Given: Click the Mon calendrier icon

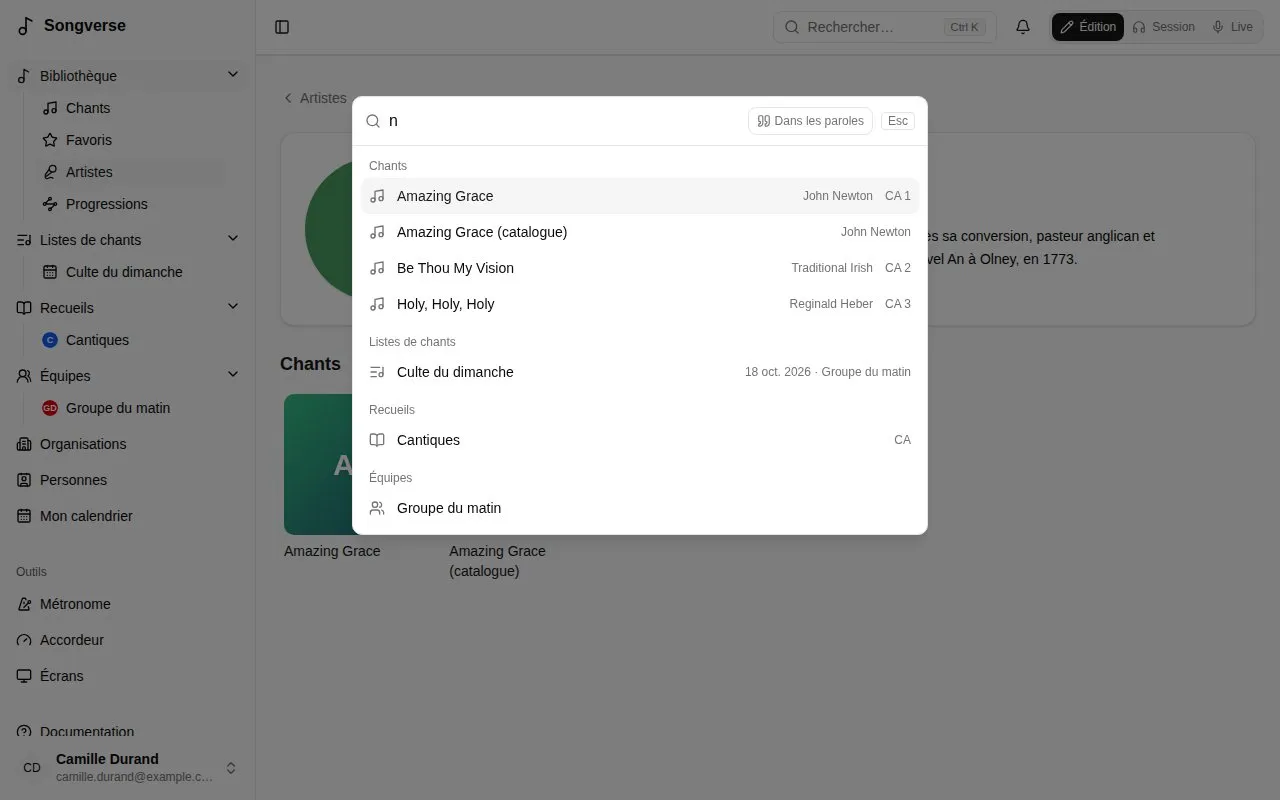Looking at the screenshot, I should point(24,516).
